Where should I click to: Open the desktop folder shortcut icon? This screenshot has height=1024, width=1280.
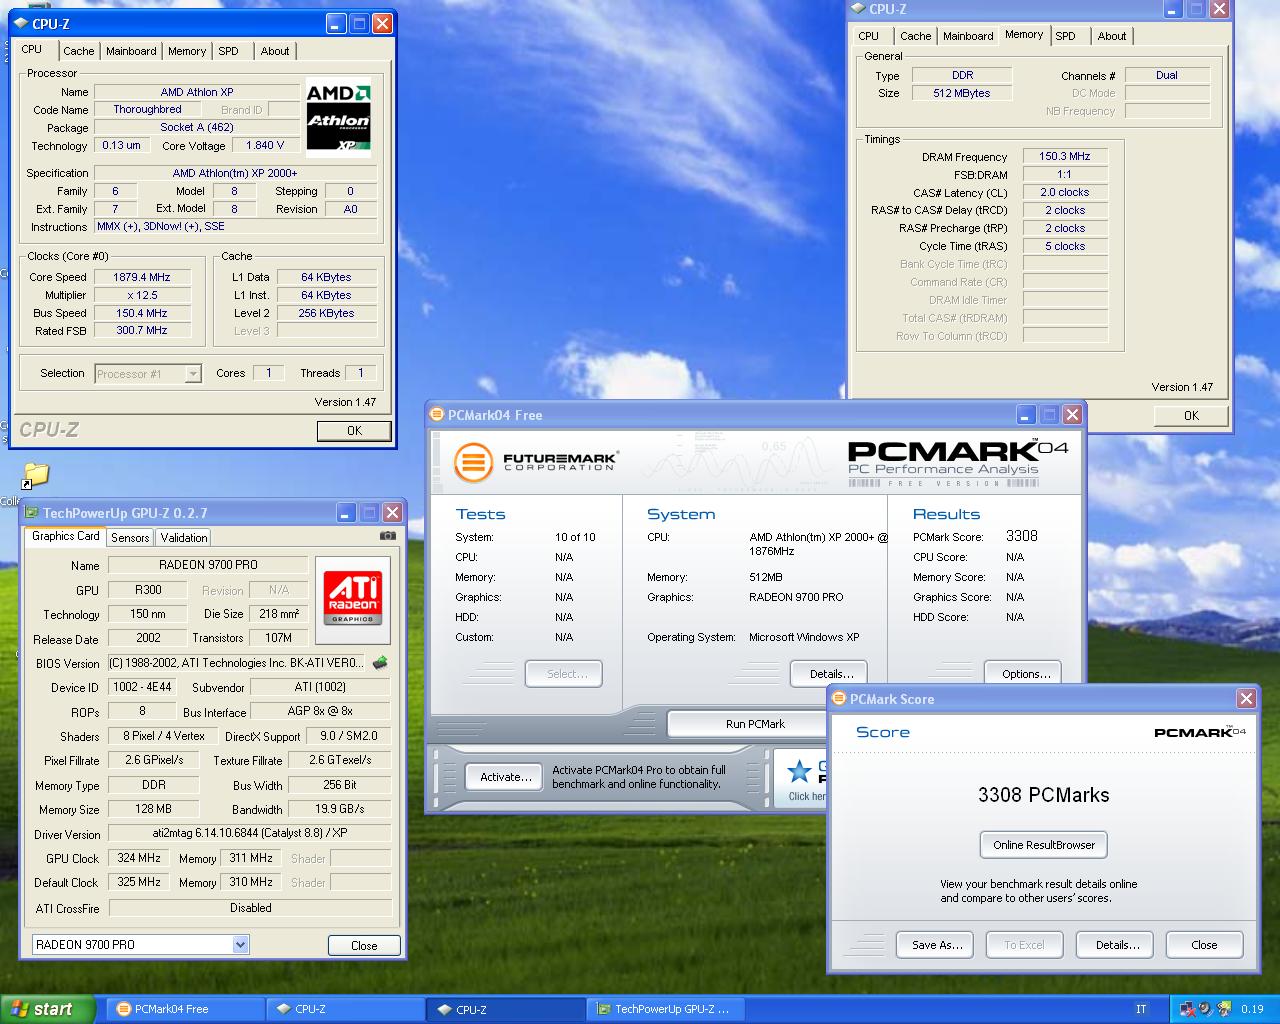pyautogui.click(x=36, y=474)
